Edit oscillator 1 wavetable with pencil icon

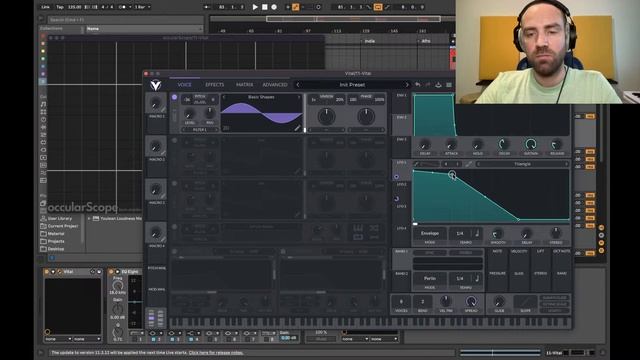(x=297, y=128)
